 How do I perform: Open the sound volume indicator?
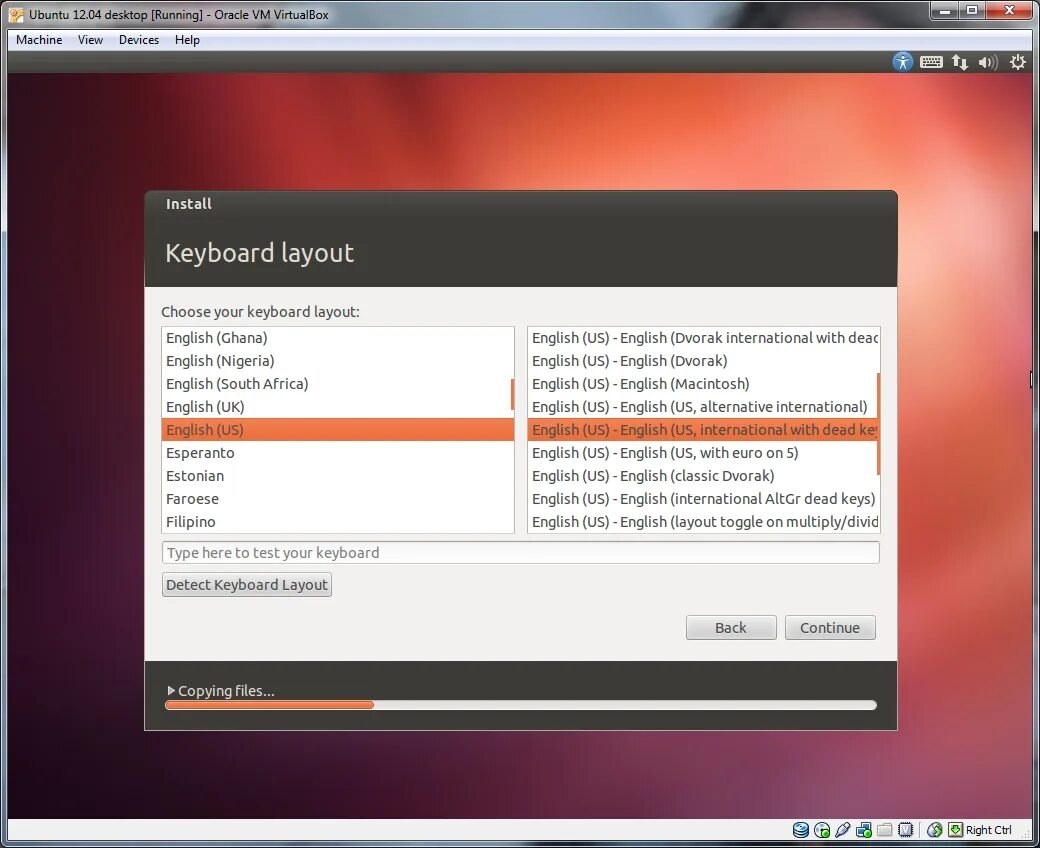(988, 62)
